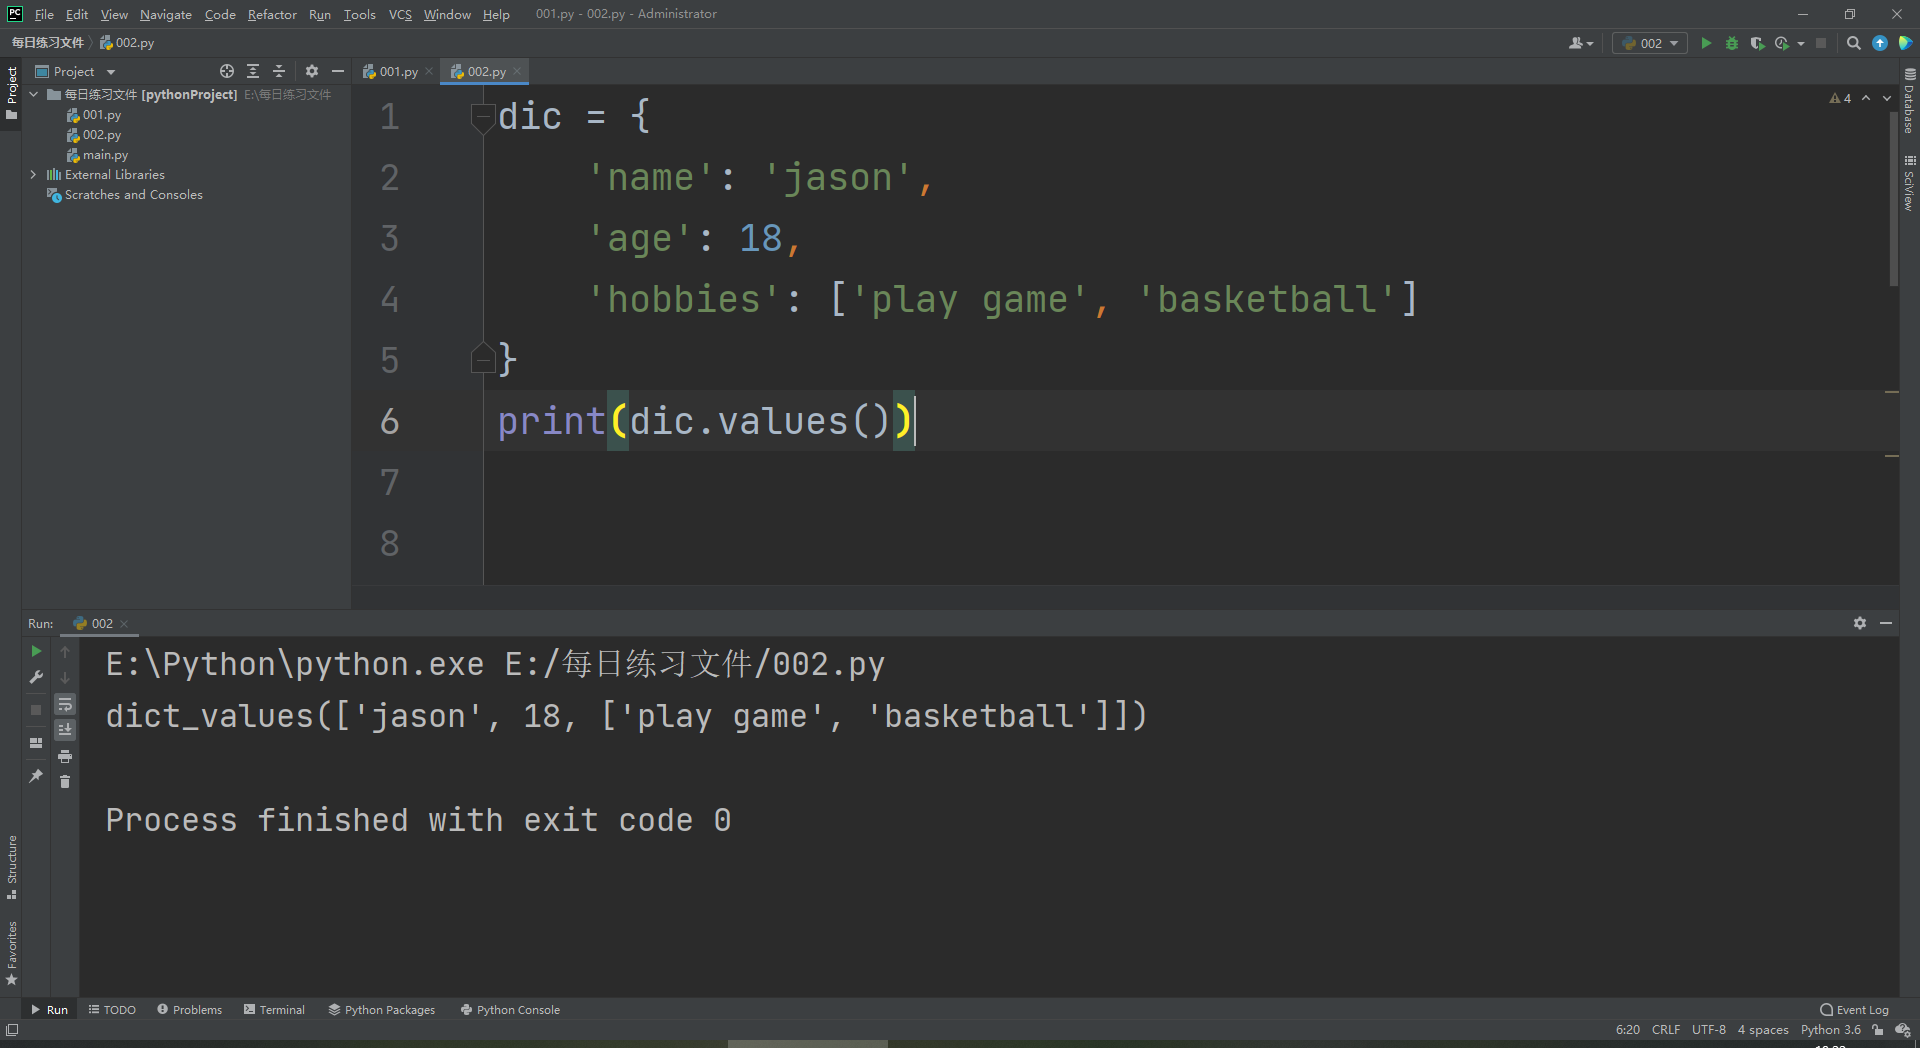The width and height of the screenshot is (1920, 1048).
Task: Open the Event Log
Action: 1855,1010
